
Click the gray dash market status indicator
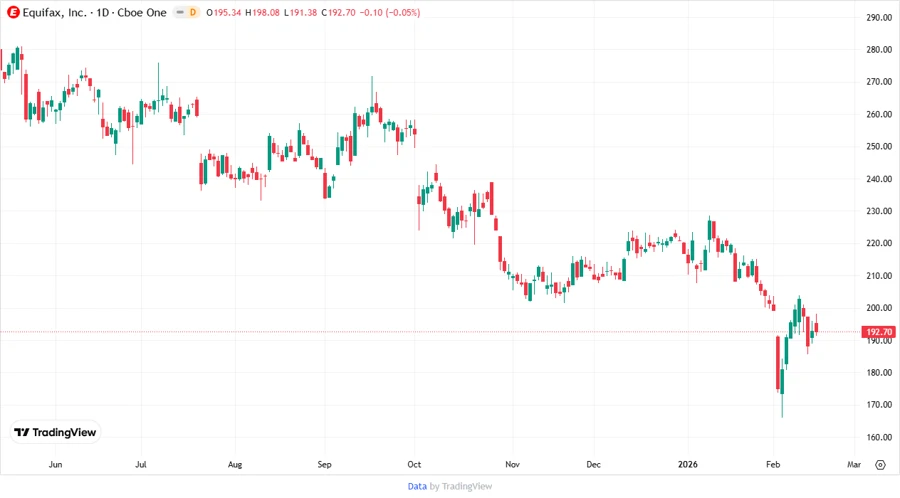click(x=180, y=12)
